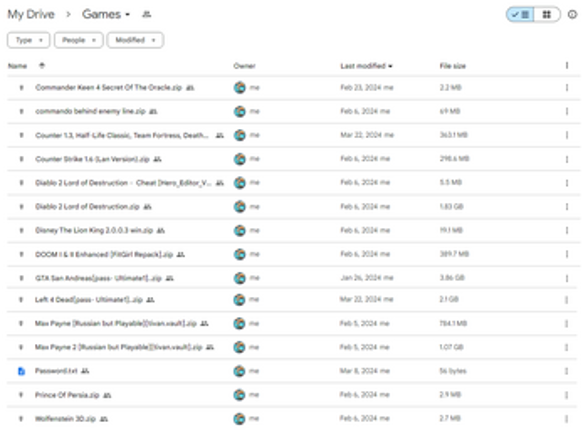The height and width of the screenshot is (430, 583).
Task: Select Commander Keen 4 Secret Of The Oracle.zip
Action: (x=109, y=88)
